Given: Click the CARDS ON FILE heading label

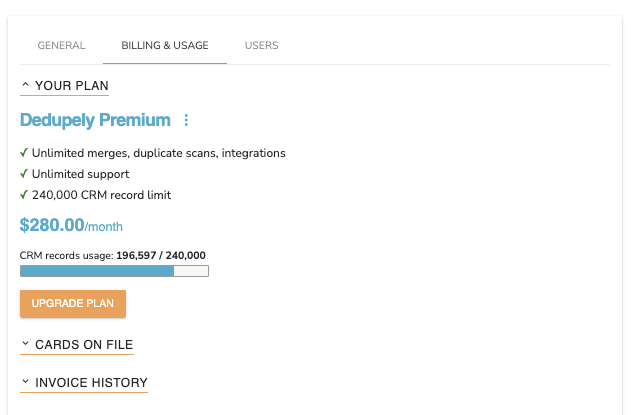Looking at the screenshot, I should pyautogui.click(x=84, y=344).
